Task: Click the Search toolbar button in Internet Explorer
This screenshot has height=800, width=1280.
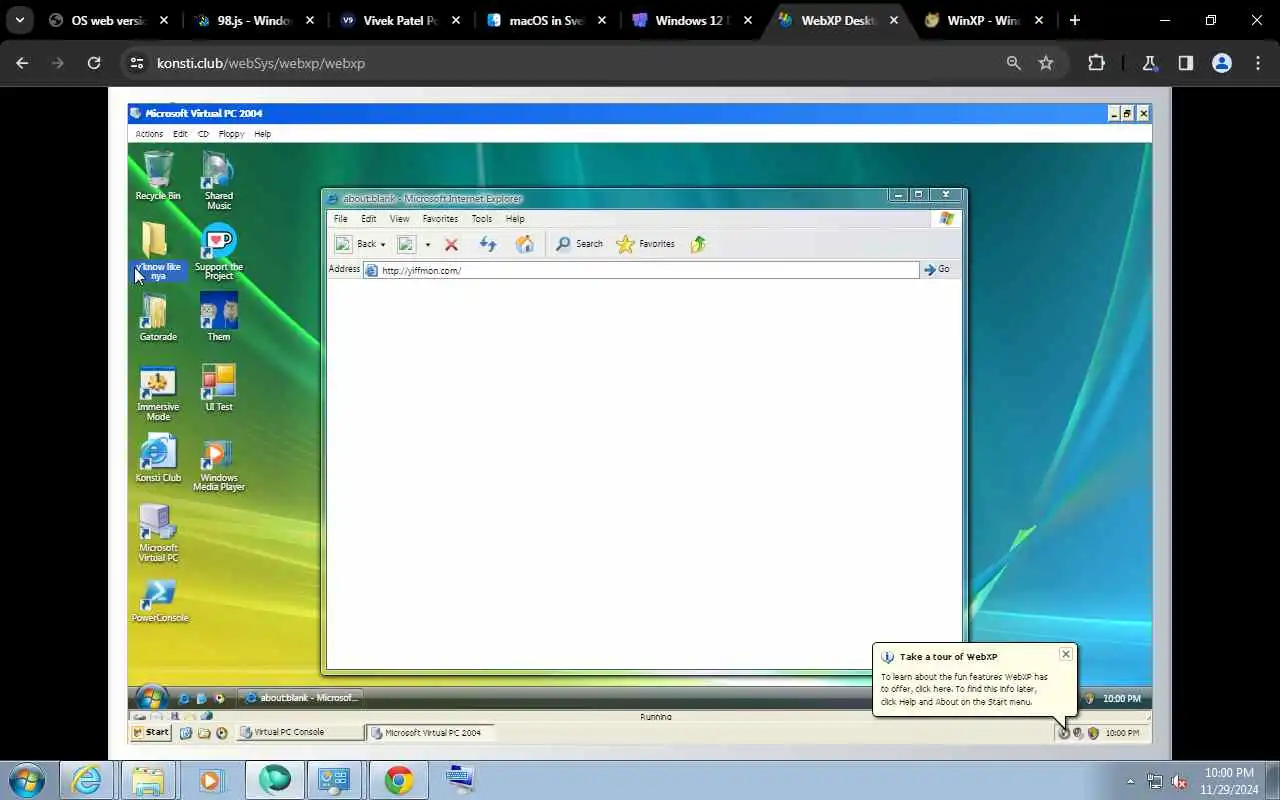Action: [x=579, y=244]
